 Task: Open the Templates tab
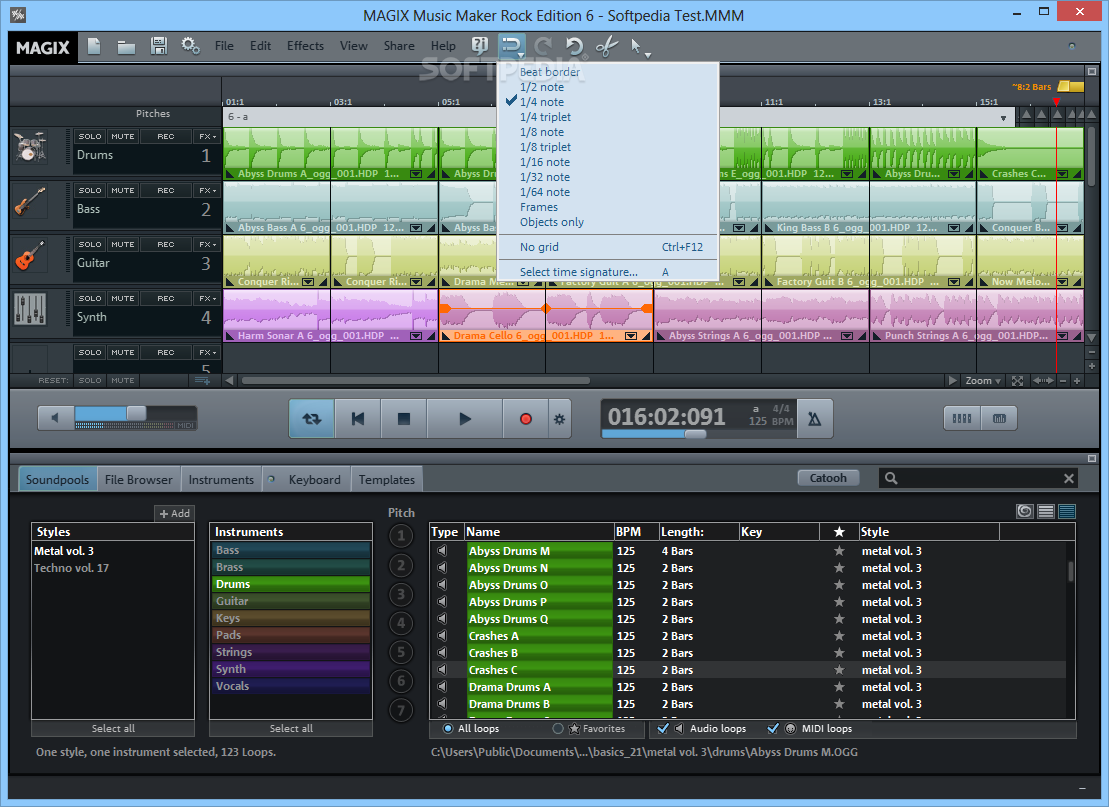387,480
